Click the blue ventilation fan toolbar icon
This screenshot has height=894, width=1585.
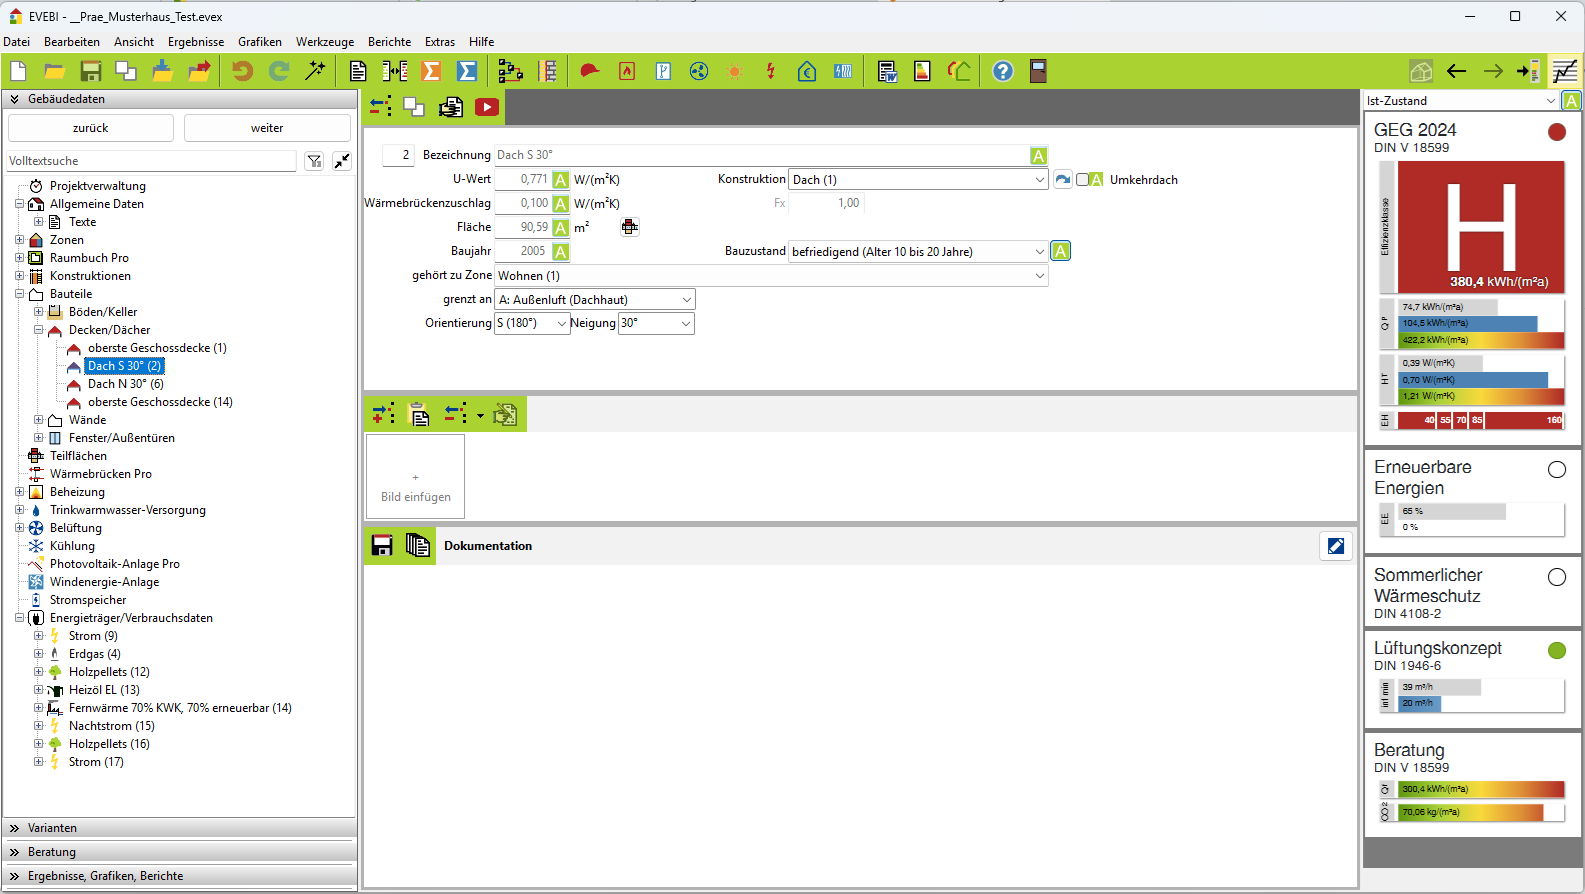click(699, 71)
